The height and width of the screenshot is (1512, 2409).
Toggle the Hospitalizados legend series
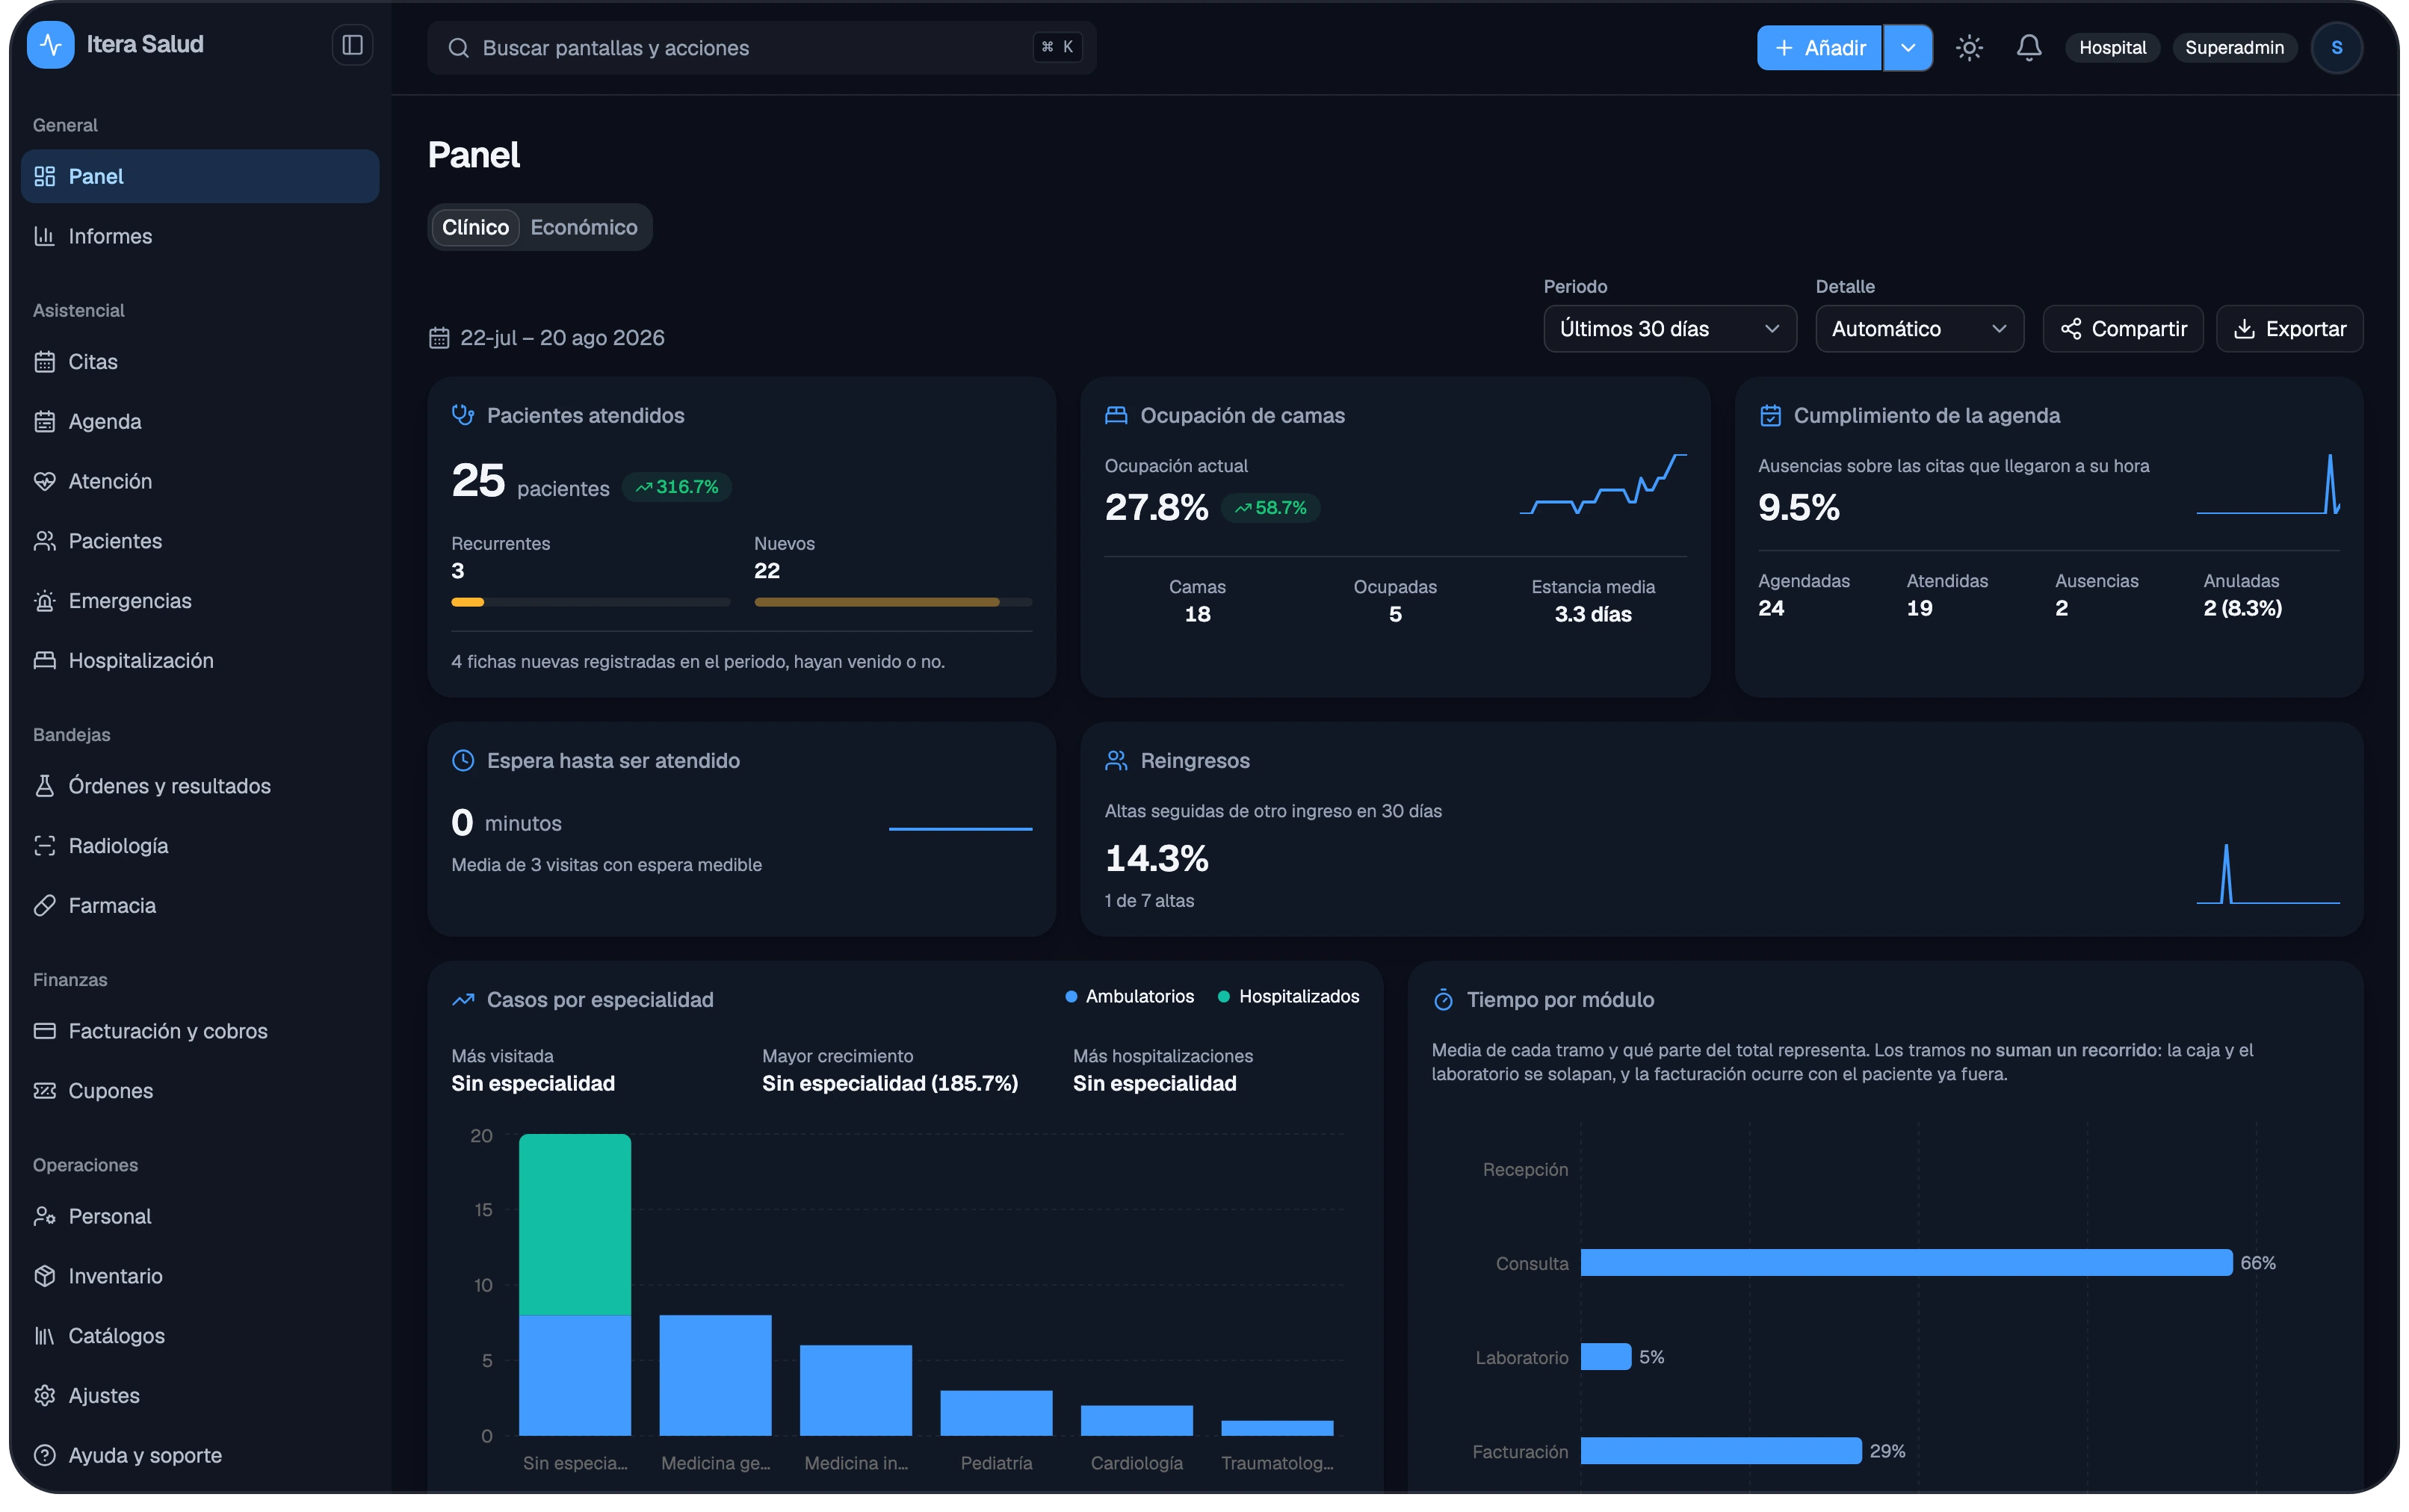click(x=1288, y=997)
